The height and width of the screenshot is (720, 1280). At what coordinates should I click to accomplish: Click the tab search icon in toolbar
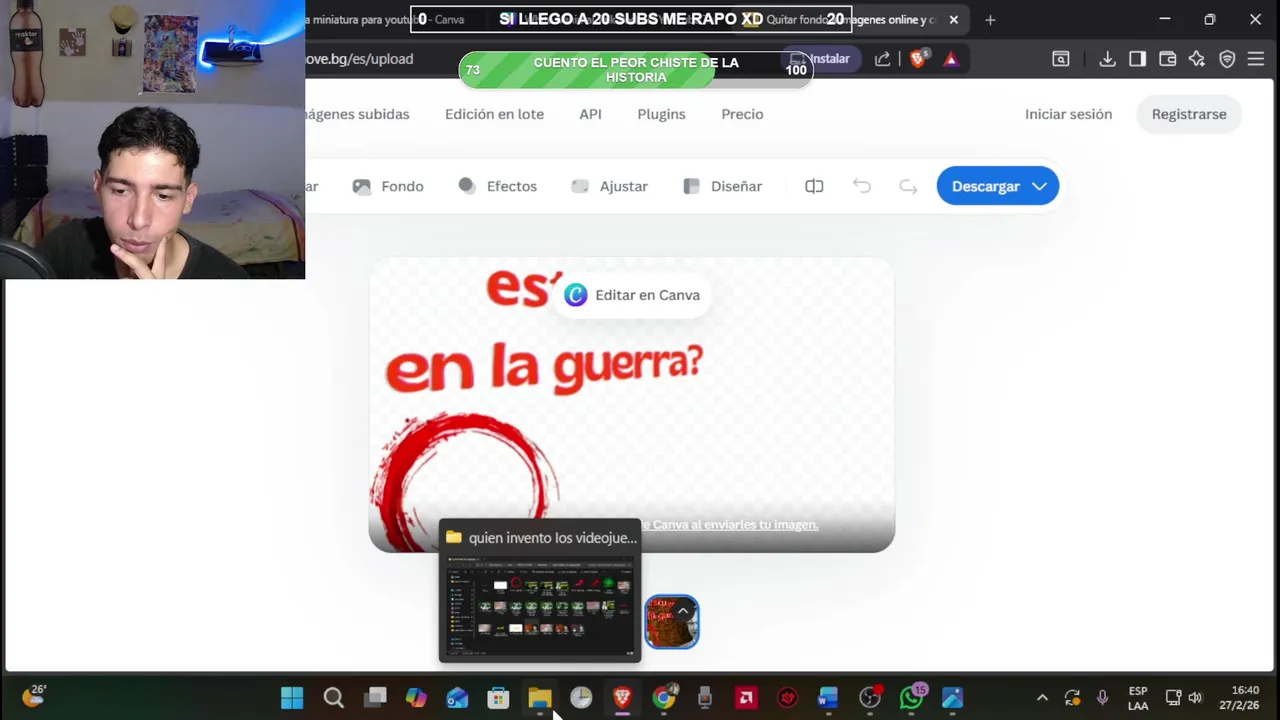[1061, 59]
